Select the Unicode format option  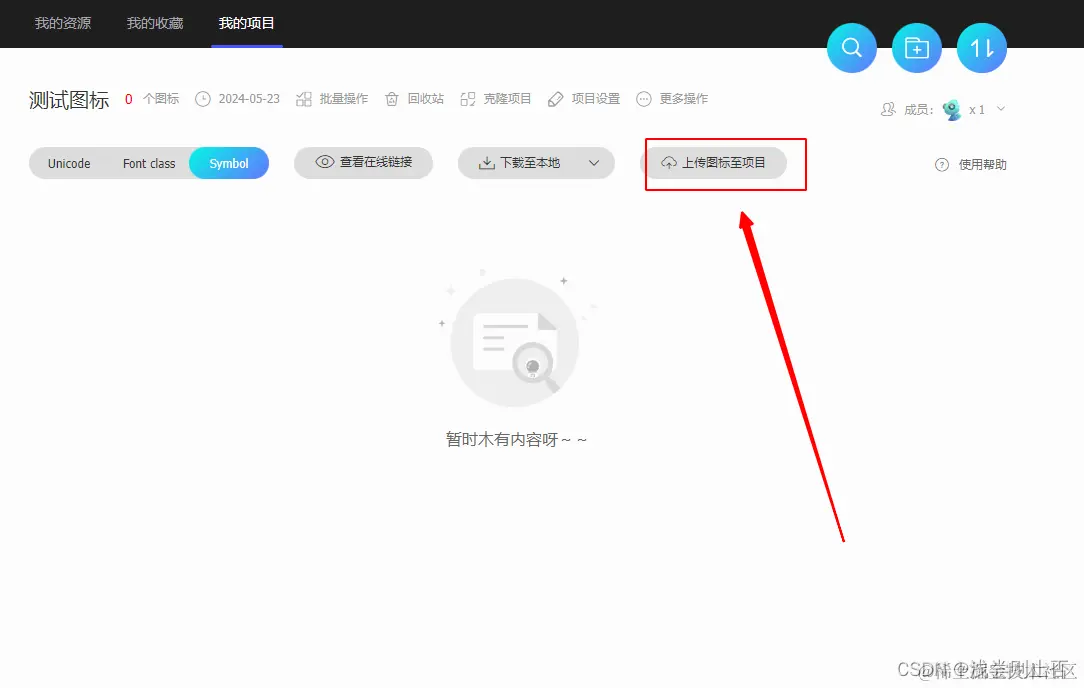click(69, 163)
